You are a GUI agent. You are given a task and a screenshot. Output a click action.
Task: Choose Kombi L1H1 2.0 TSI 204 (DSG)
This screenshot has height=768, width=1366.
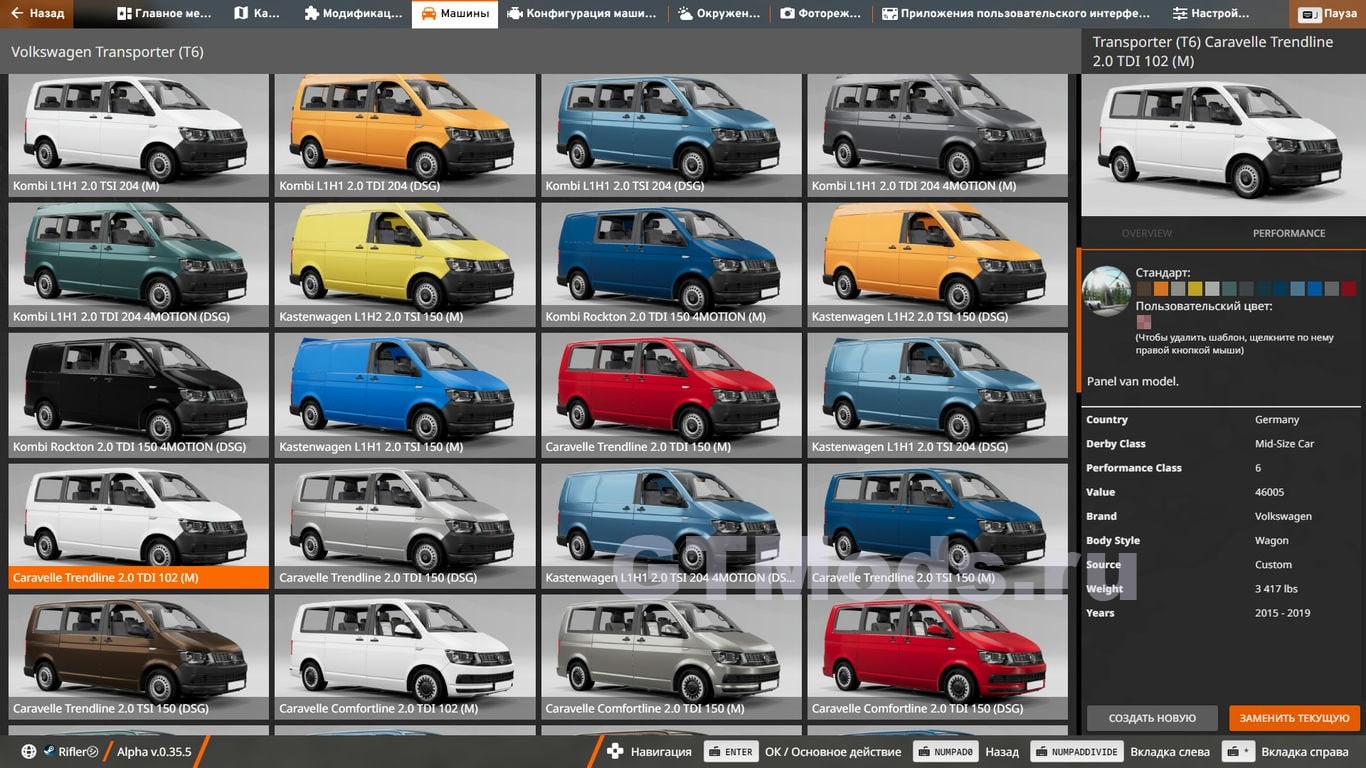click(671, 135)
